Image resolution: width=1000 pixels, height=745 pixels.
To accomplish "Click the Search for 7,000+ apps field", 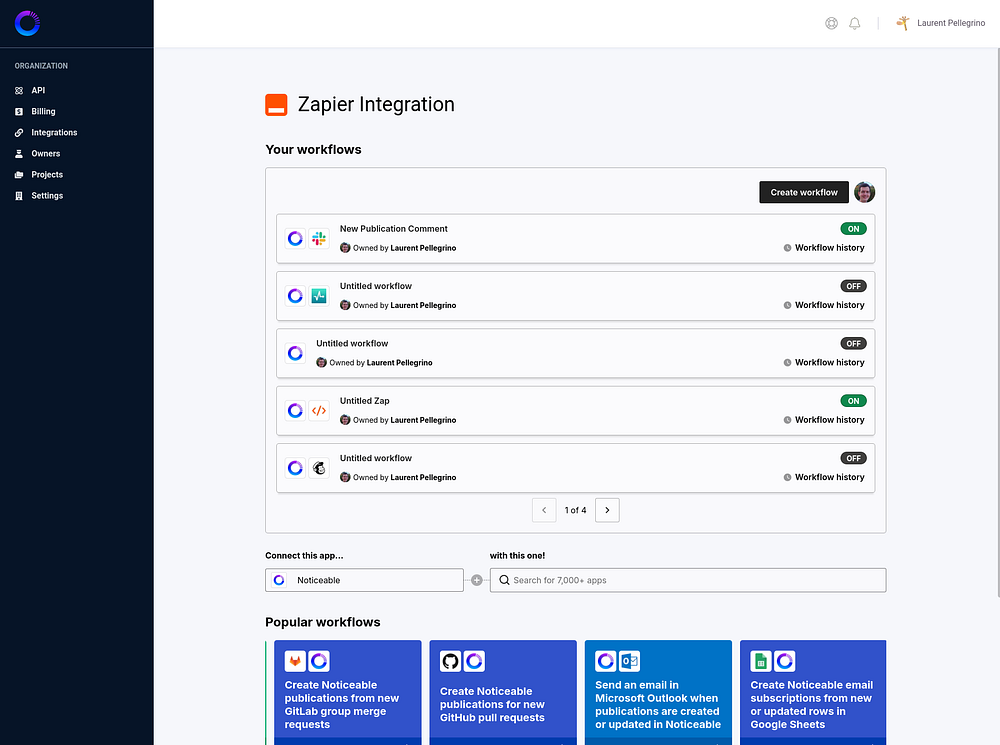I will pyautogui.click(x=688, y=580).
